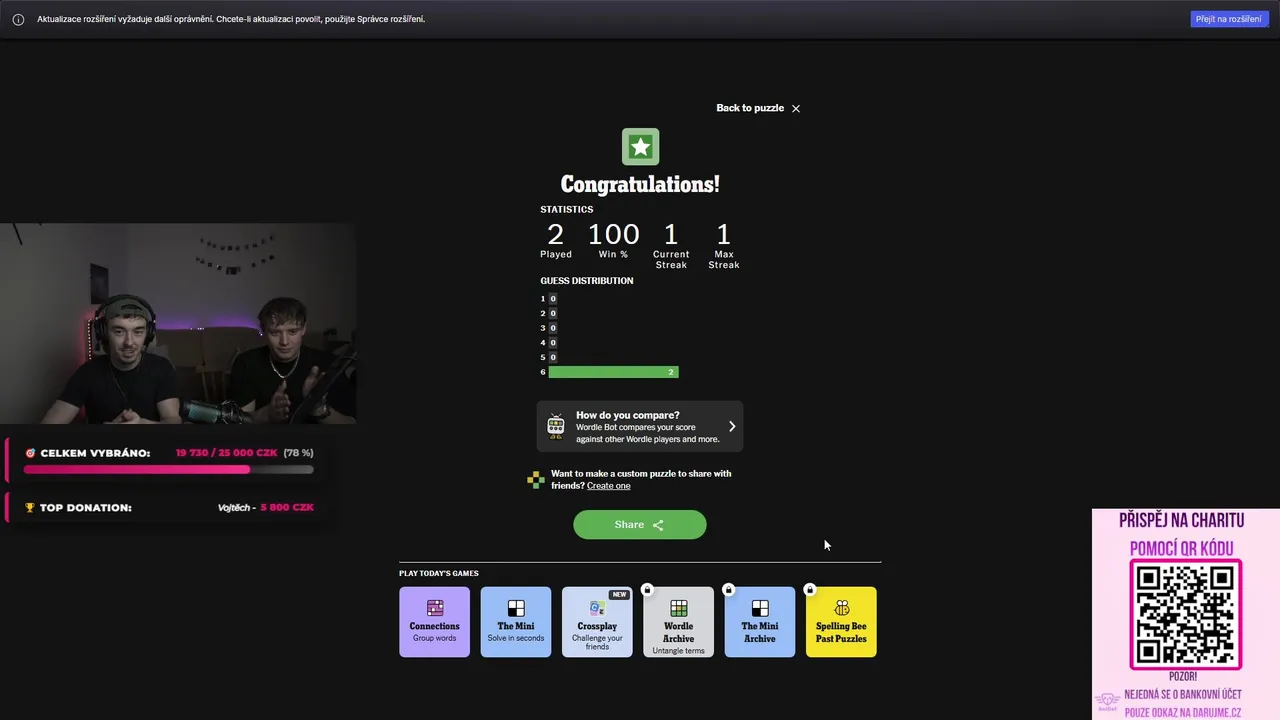Screen dimensions: 1280x720
Task: Click the "19 730 / 25 000 CZK" amount
Action: (227, 453)
